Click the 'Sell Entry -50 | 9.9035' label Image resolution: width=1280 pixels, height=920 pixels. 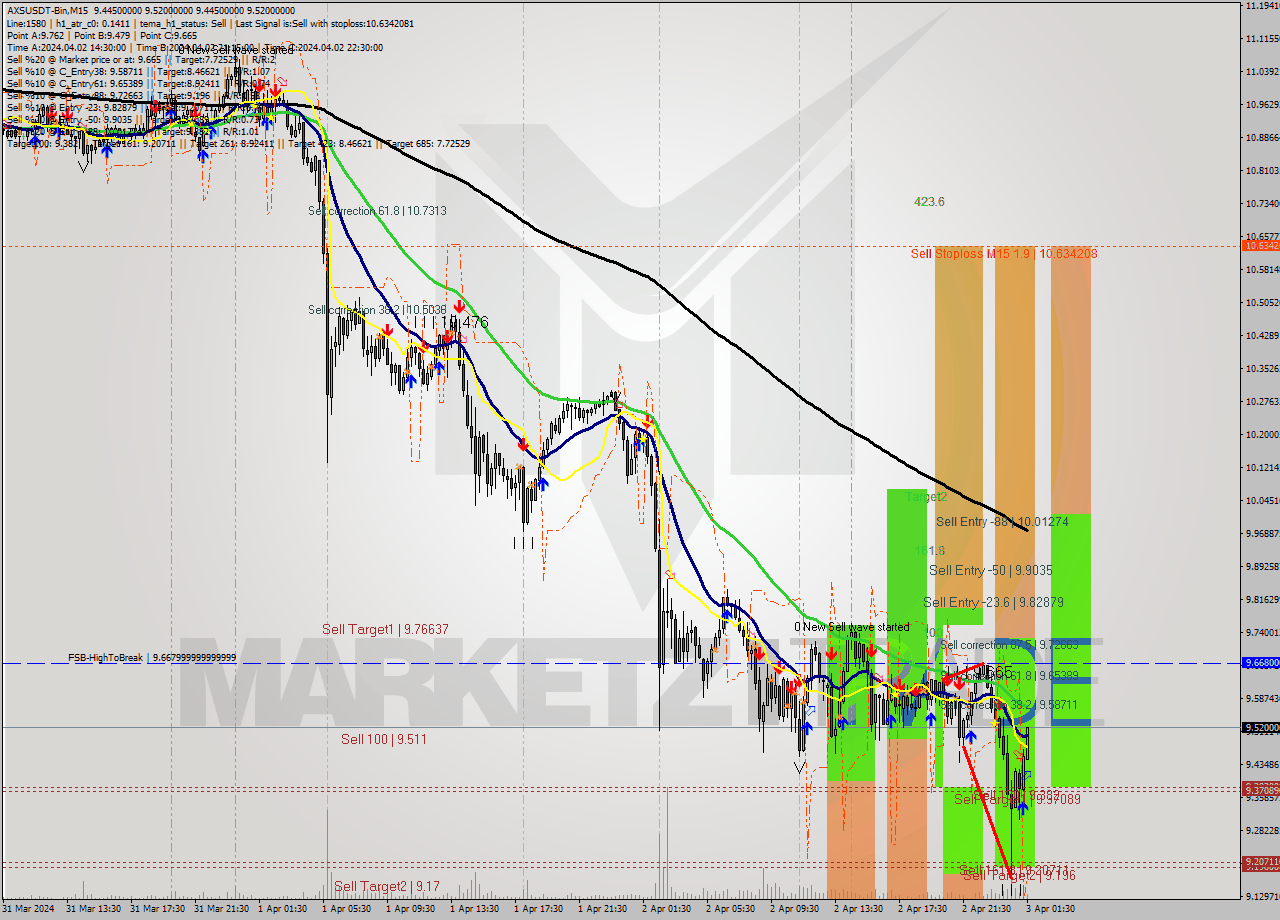990,570
